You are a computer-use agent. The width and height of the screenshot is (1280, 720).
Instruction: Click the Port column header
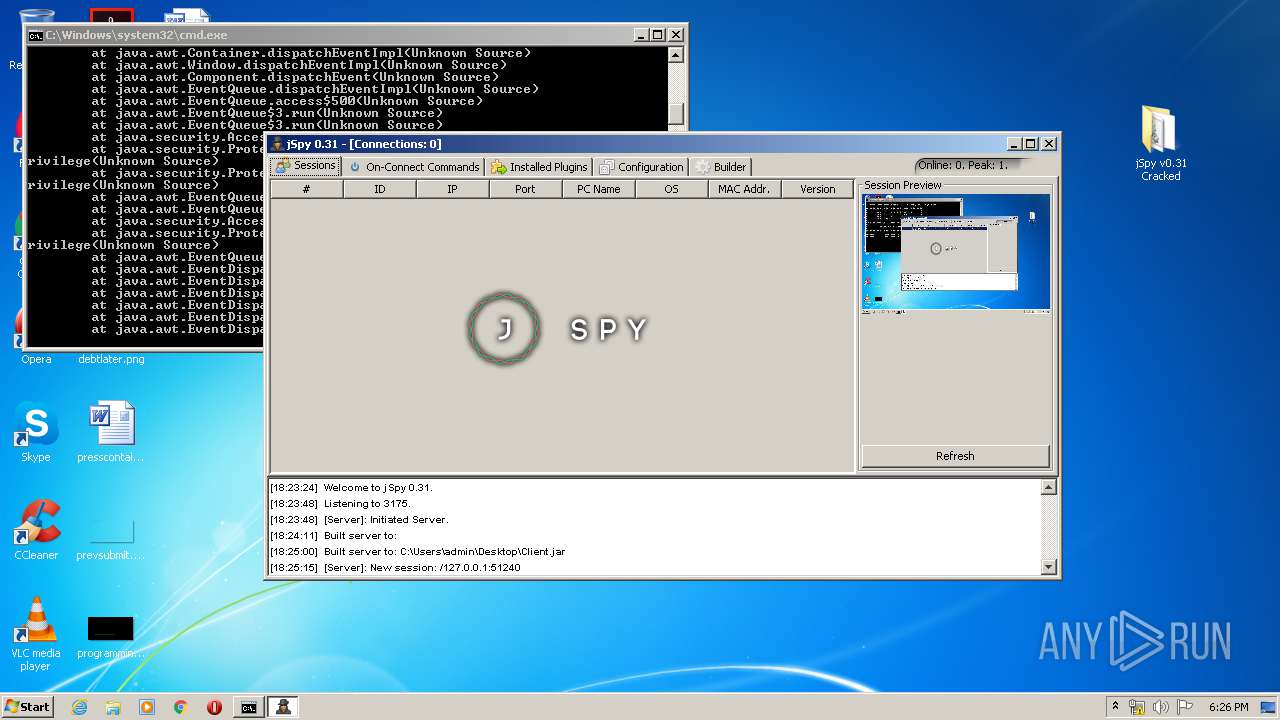[x=526, y=189]
